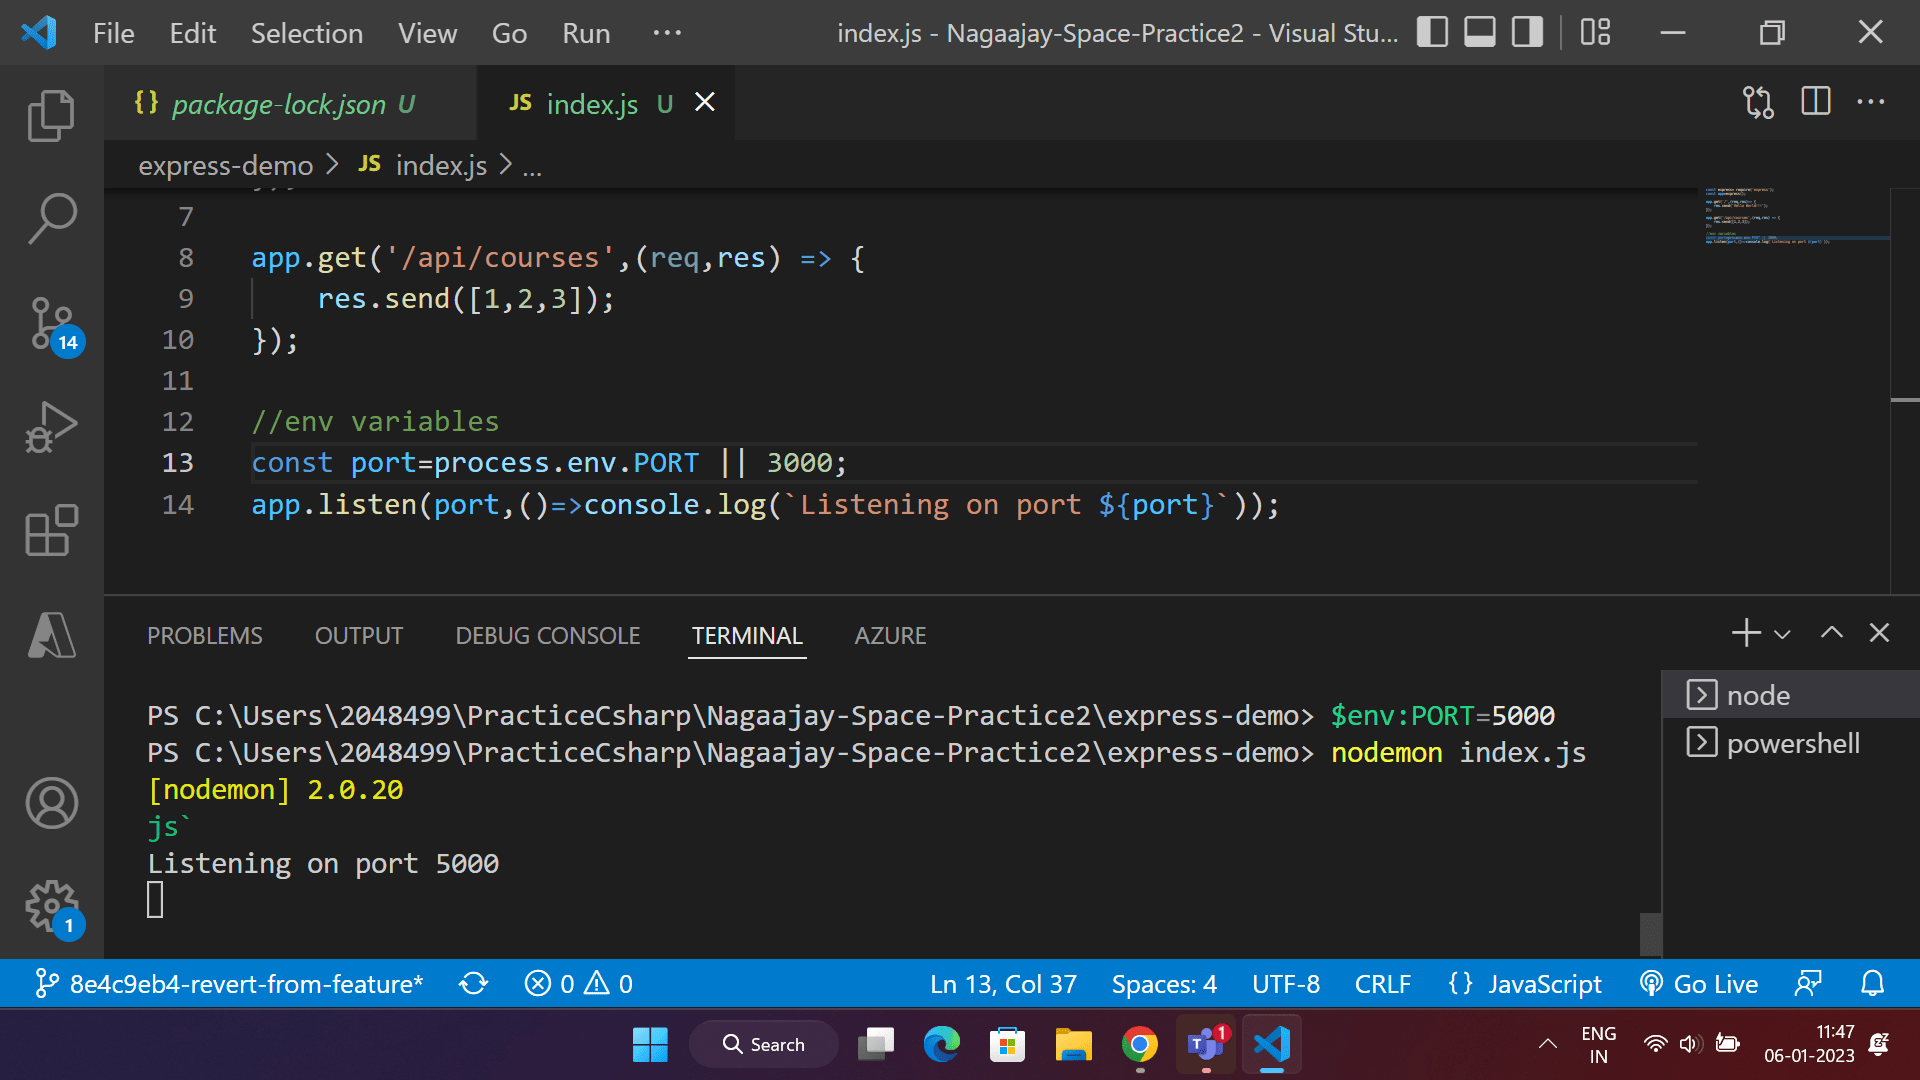The width and height of the screenshot is (1920, 1080).
Task: Maximize the panel with the chevron
Action: point(1831,632)
